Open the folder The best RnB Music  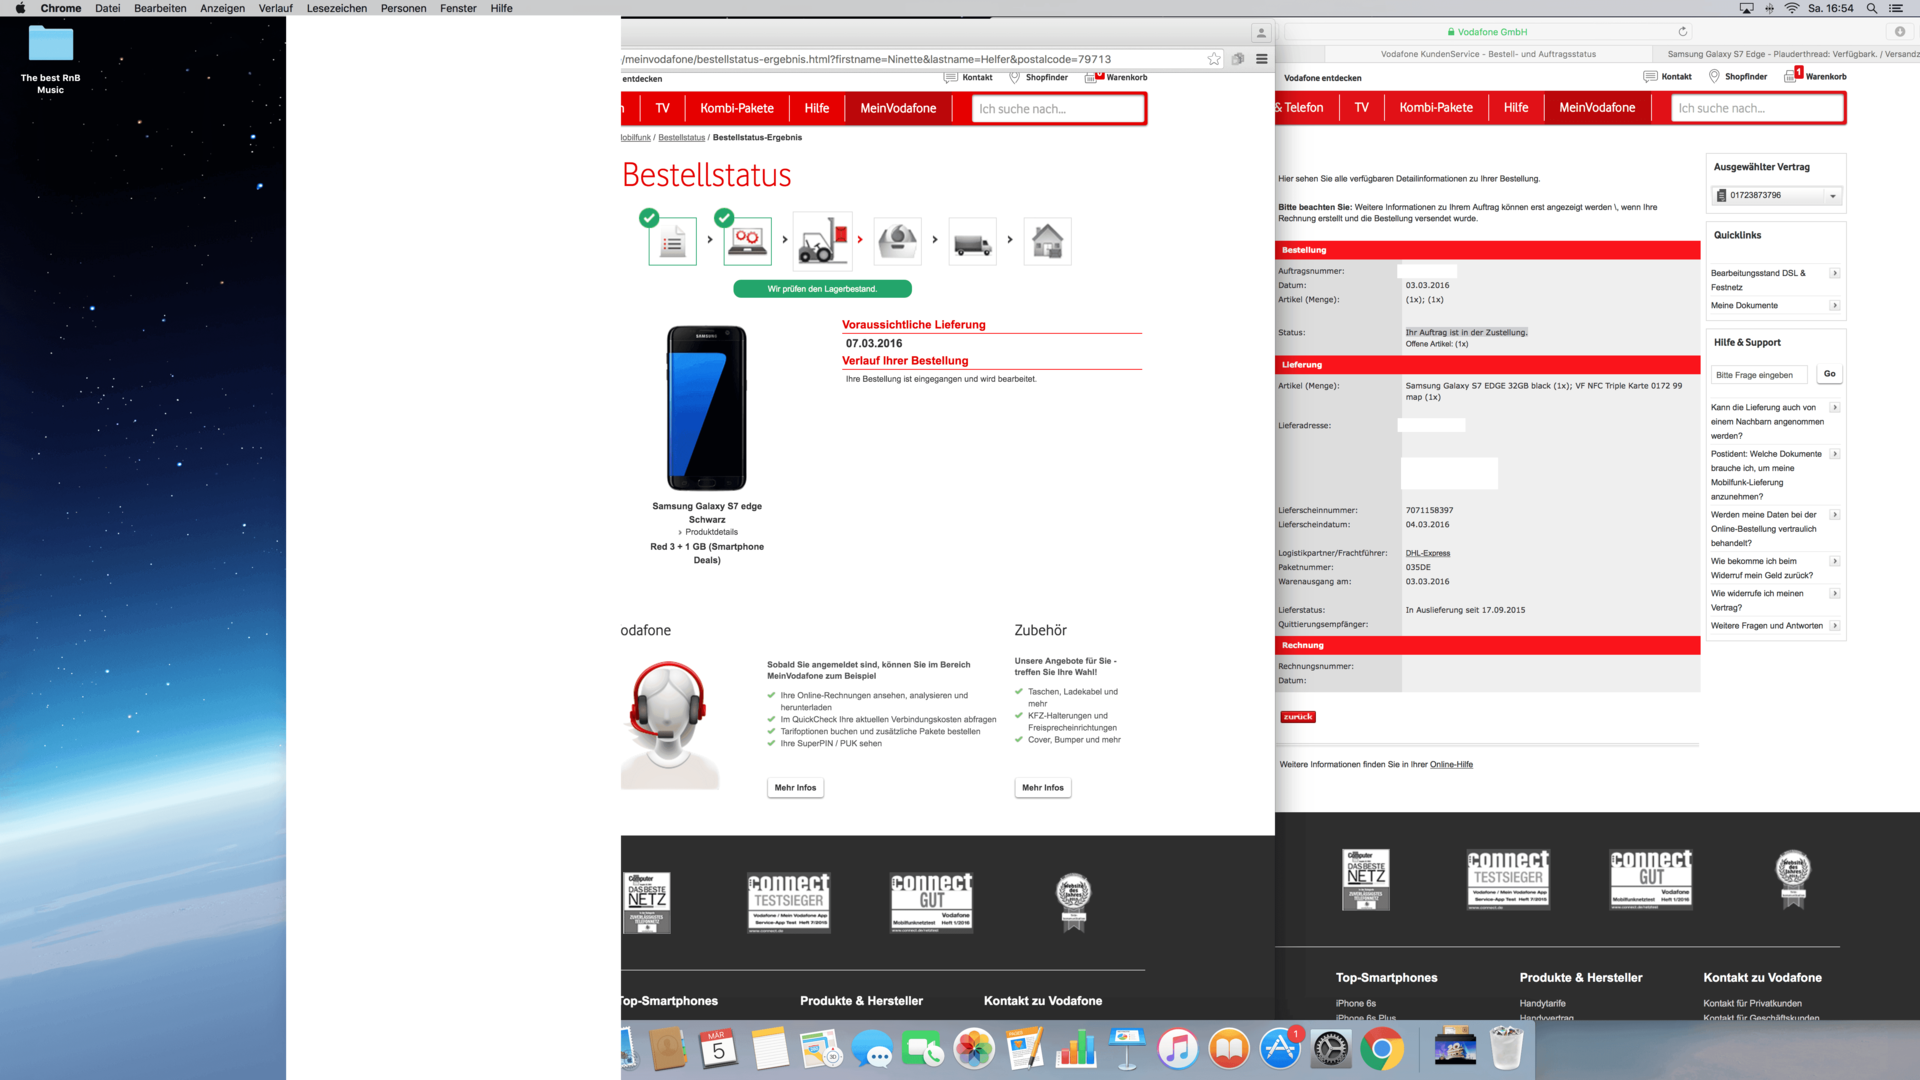point(51,60)
